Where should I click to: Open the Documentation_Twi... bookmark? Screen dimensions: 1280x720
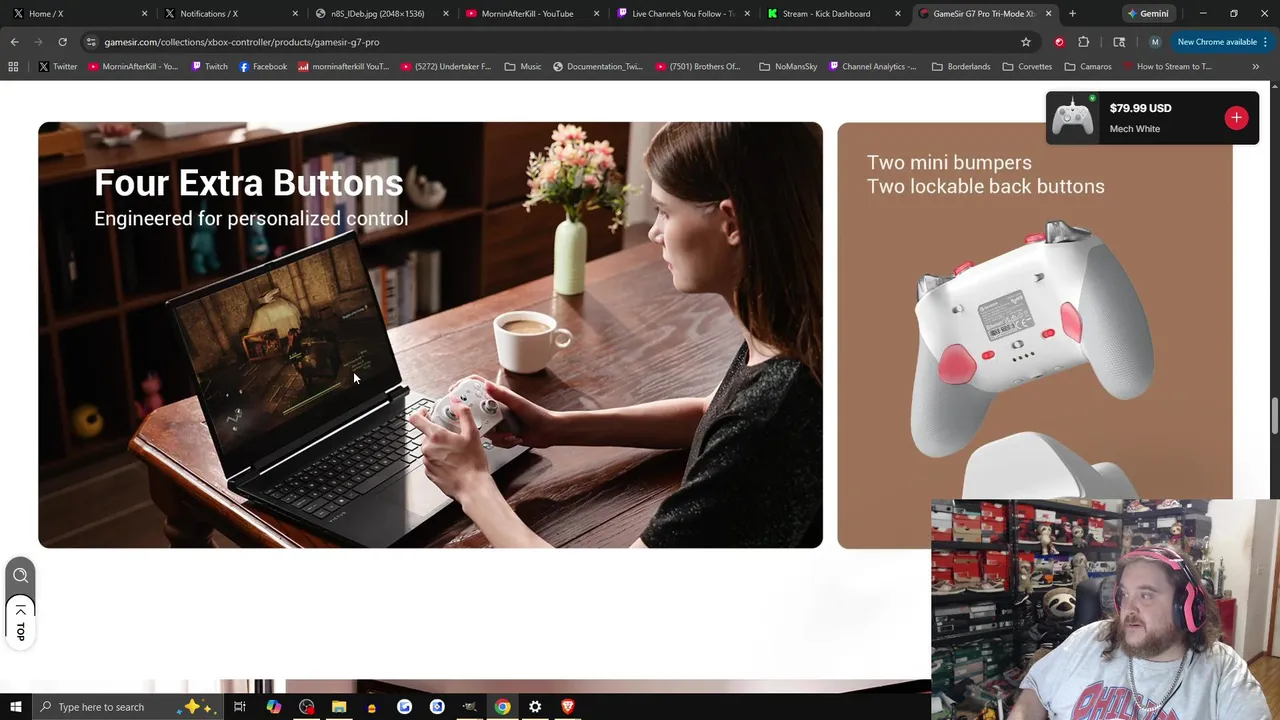pos(597,66)
